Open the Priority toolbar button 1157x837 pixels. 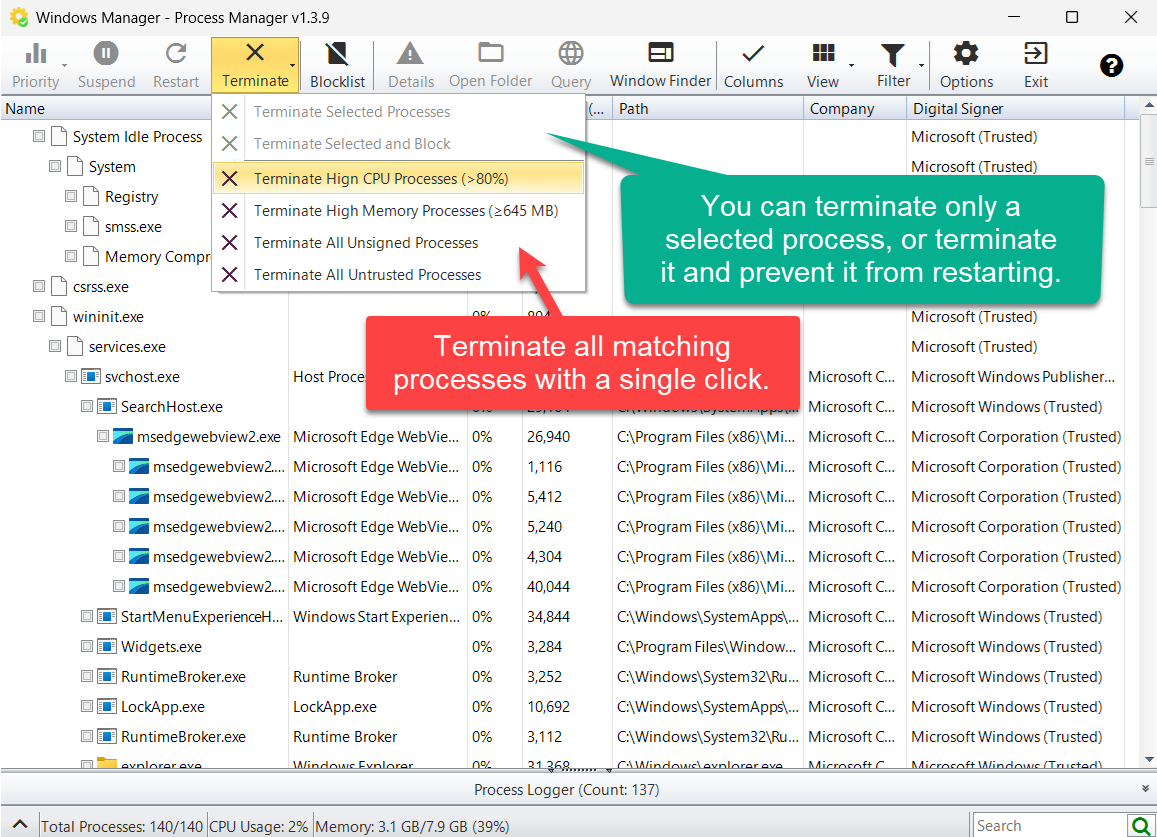tap(35, 65)
